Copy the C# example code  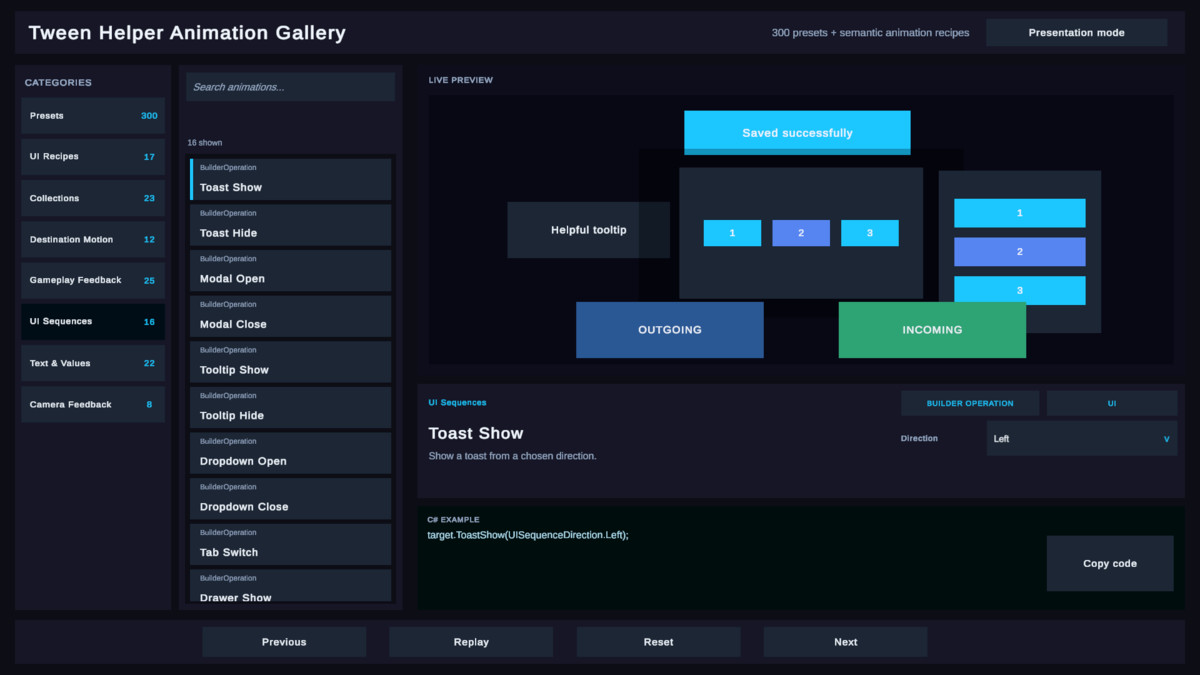(x=1110, y=563)
